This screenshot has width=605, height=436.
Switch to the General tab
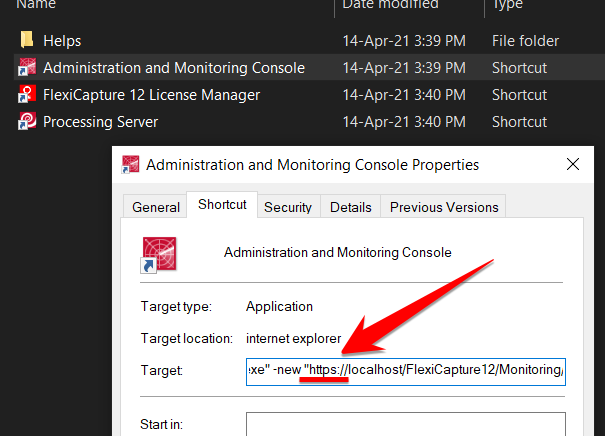(x=155, y=207)
